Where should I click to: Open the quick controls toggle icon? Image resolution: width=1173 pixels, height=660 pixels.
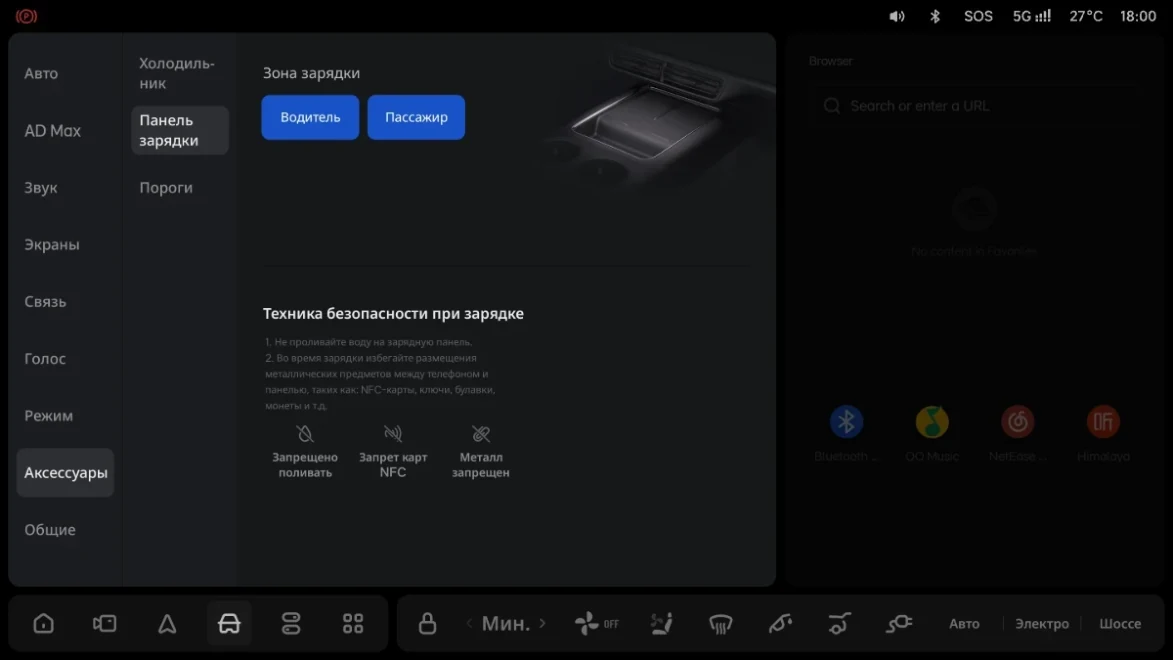click(x=291, y=623)
